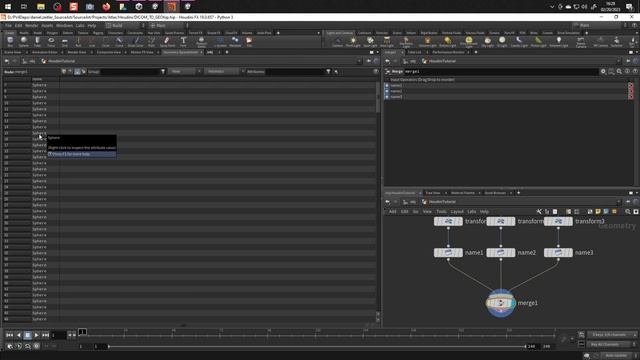Expand the network editor path dropdown arrow
The width and height of the screenshot is (640, 360).
tap(618, 202)
